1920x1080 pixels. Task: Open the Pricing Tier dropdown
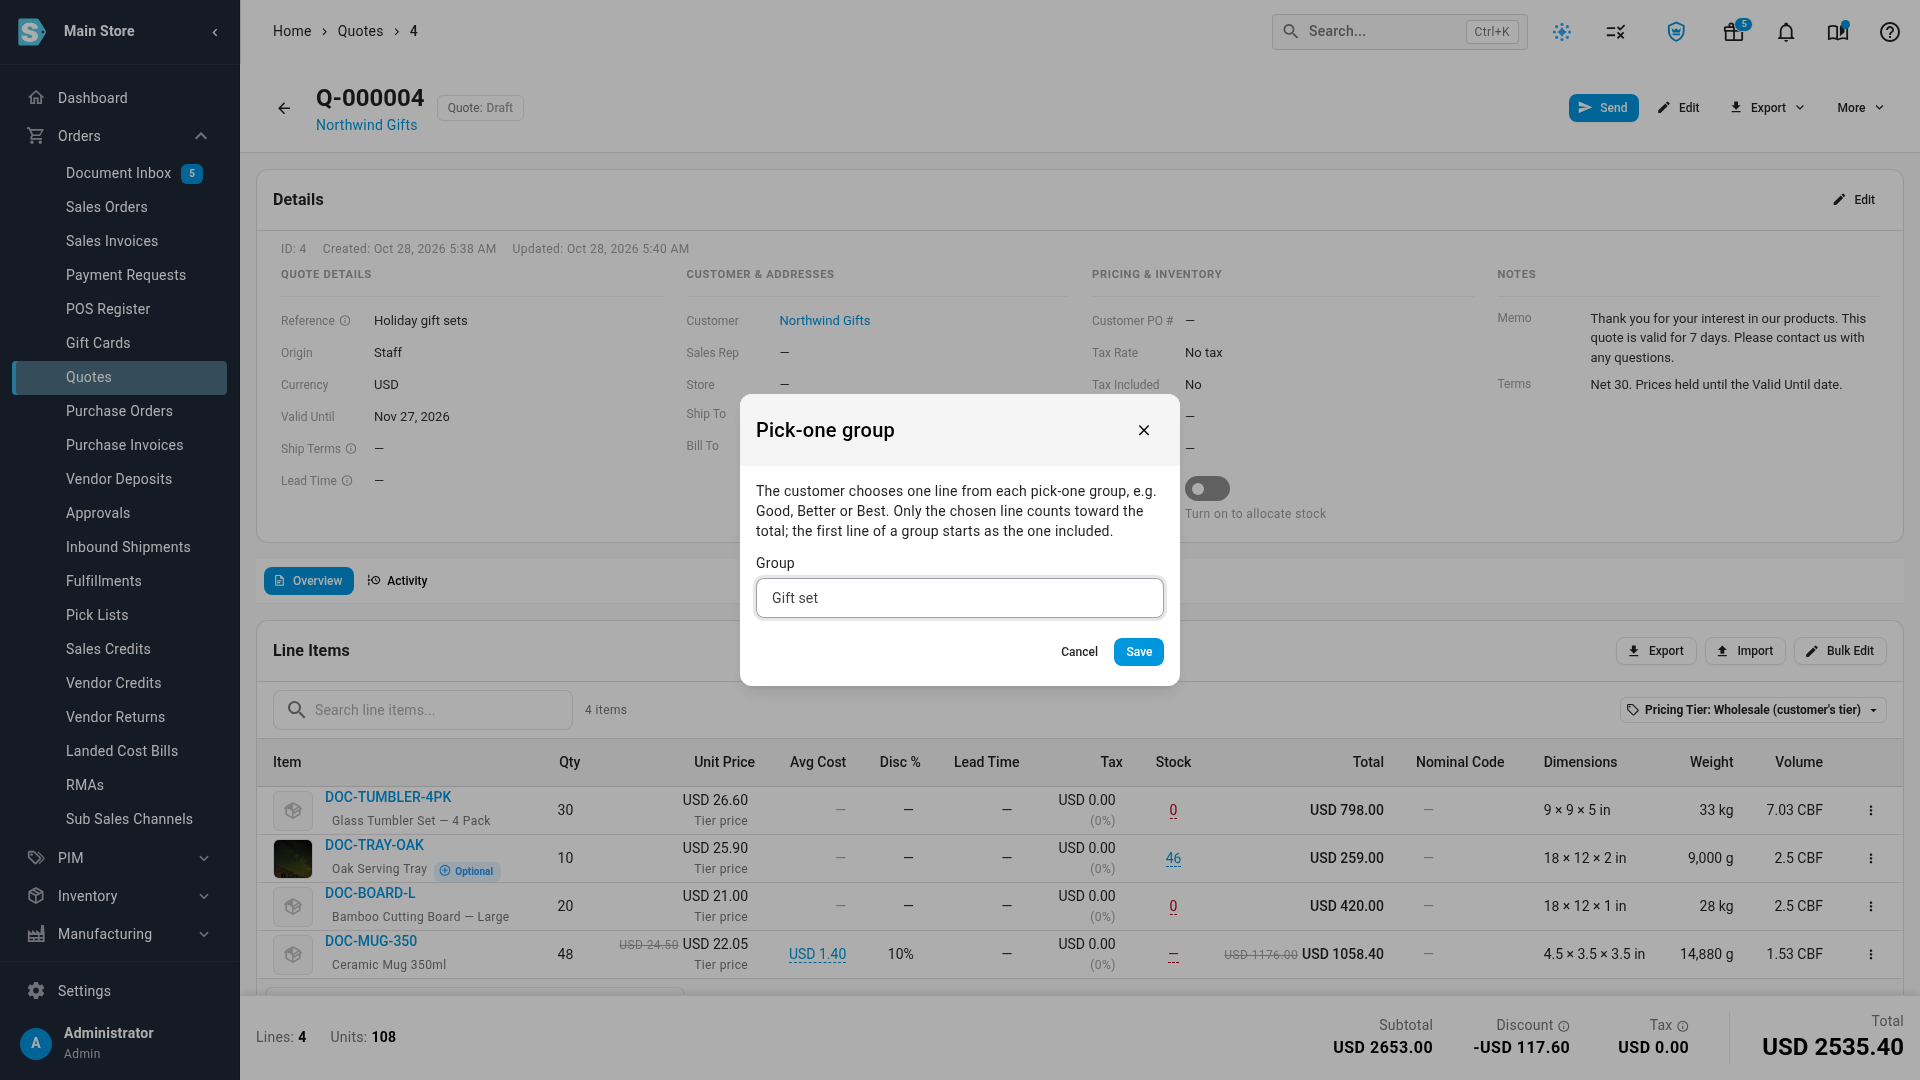click(x=1753, y=710)
